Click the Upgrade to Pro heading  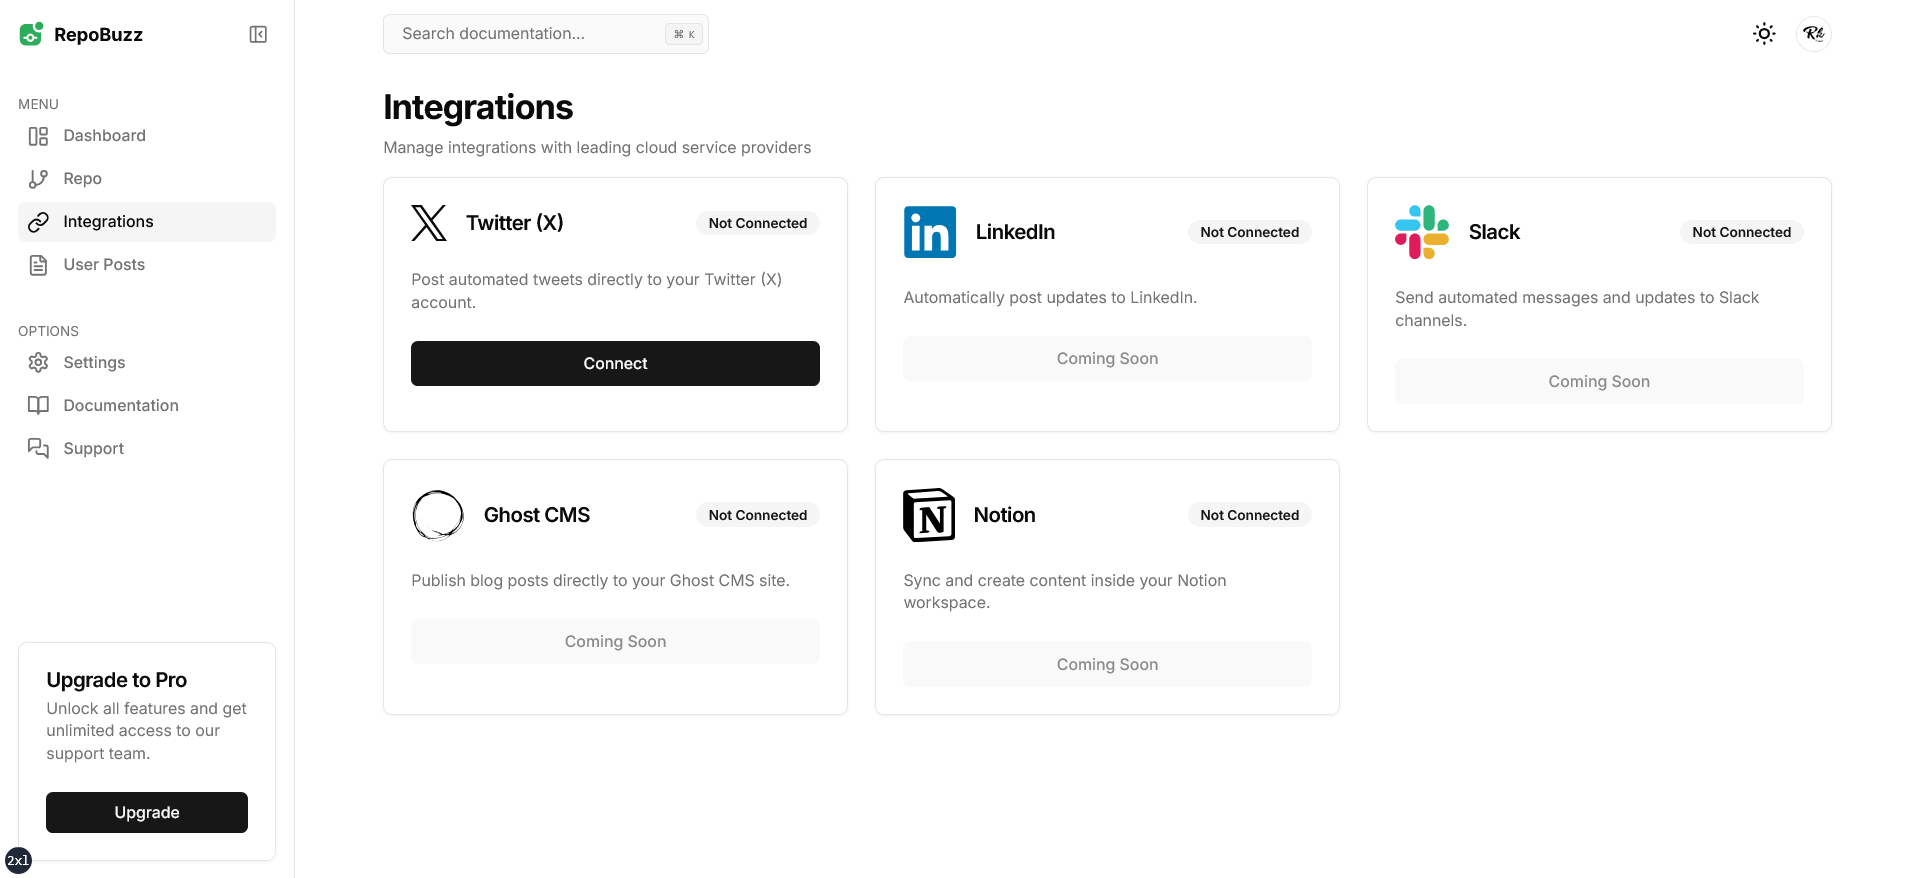[x=116, y=680]
